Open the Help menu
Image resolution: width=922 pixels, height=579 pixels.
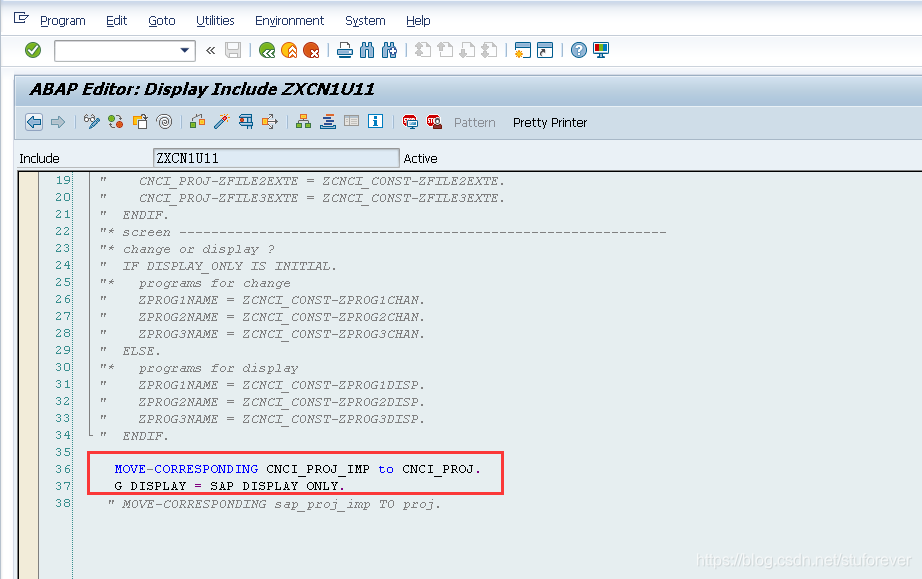(418, 21)
